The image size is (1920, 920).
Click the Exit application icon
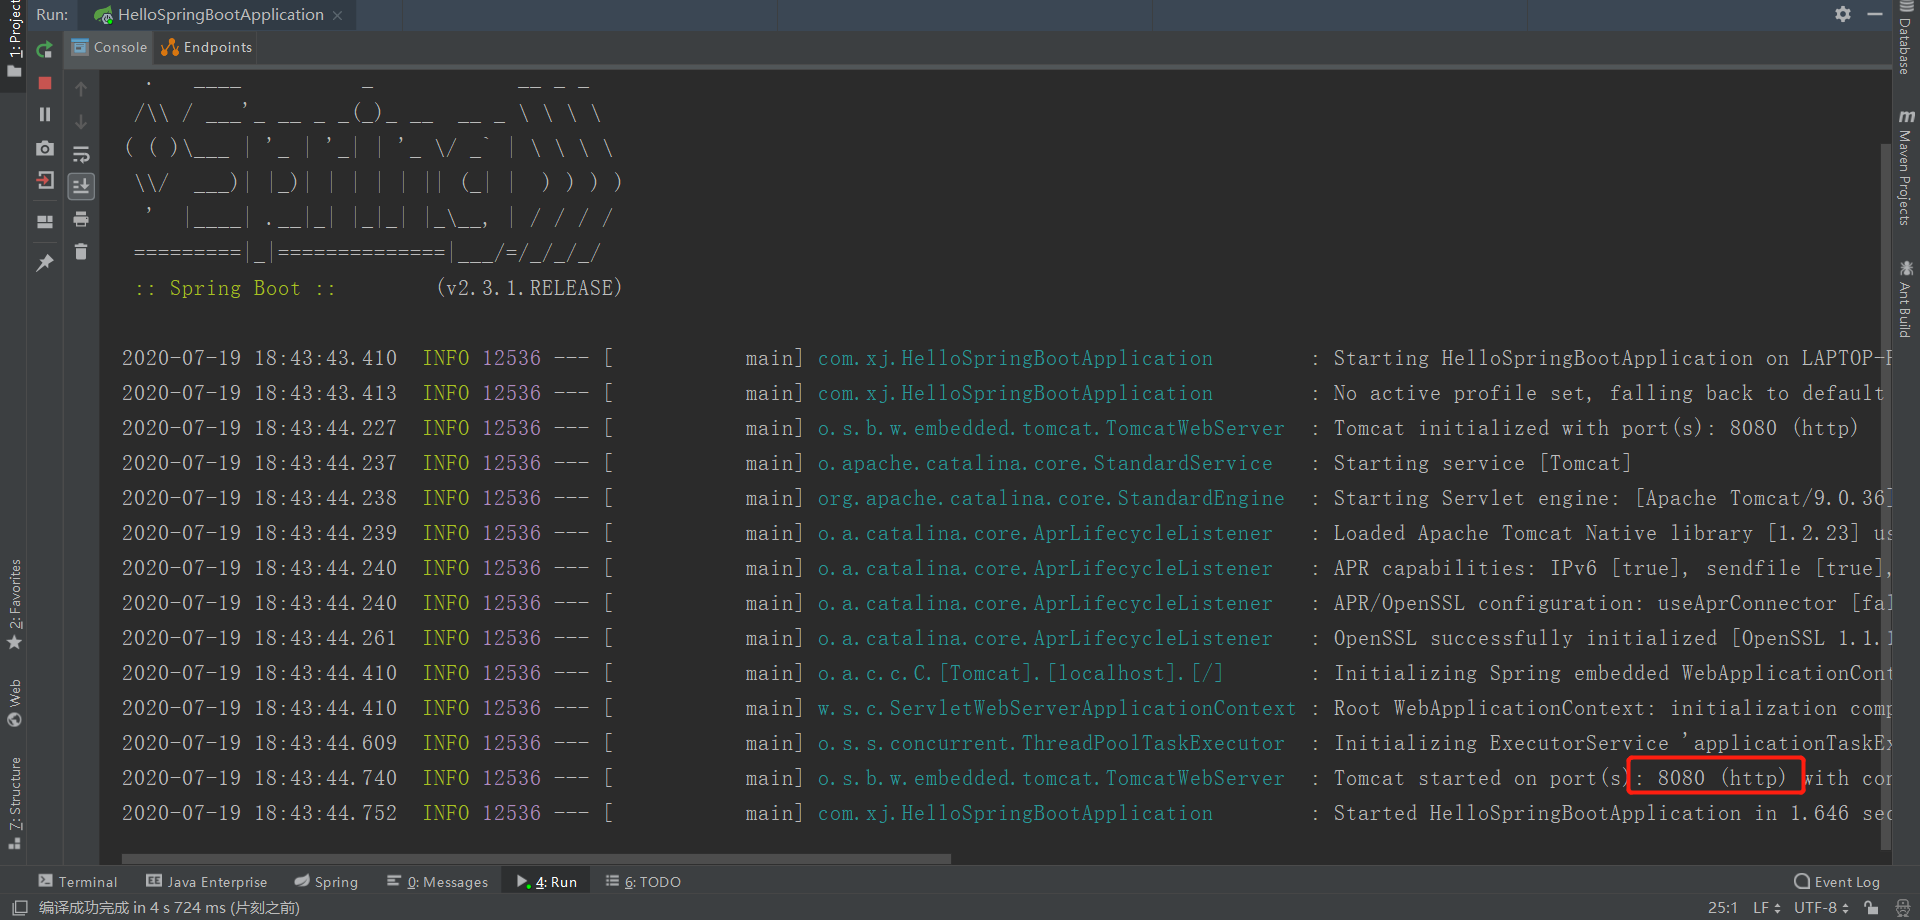(44, 181)
